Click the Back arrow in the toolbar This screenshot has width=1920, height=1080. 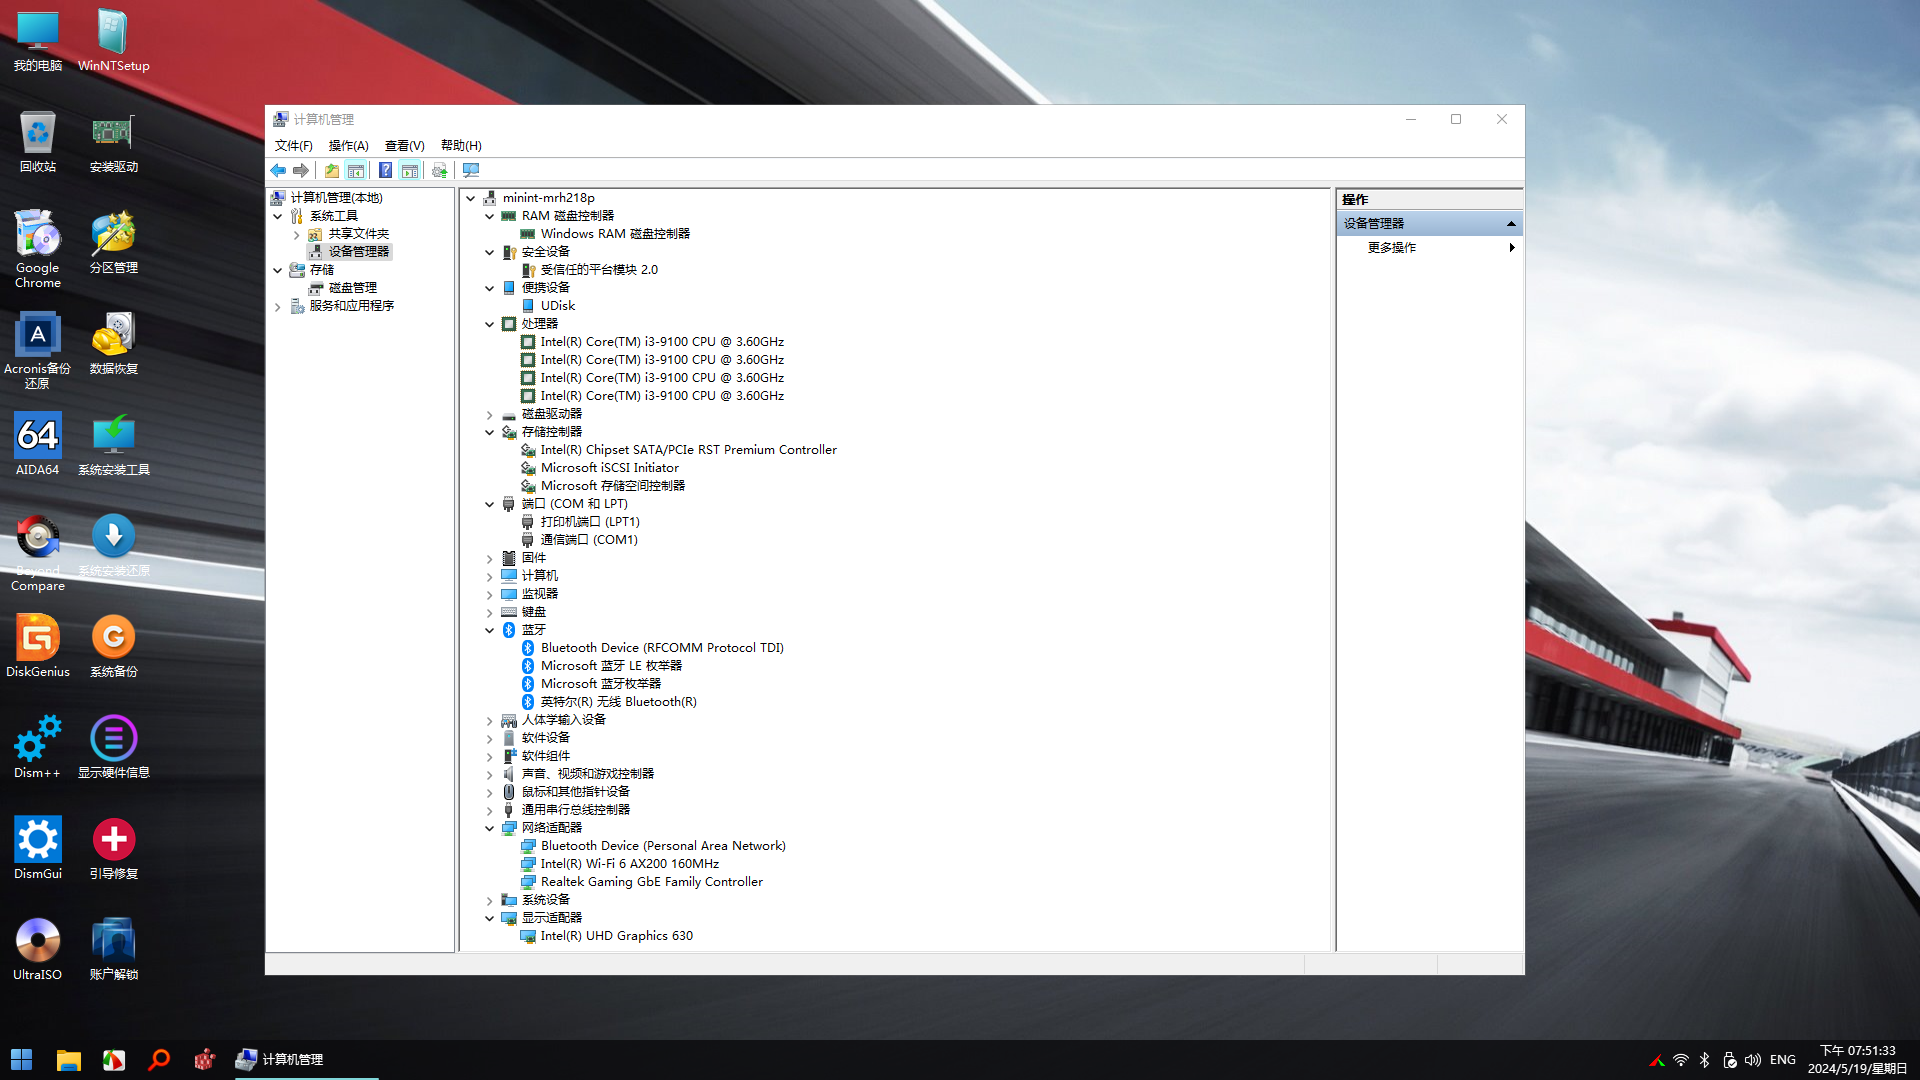278,170
